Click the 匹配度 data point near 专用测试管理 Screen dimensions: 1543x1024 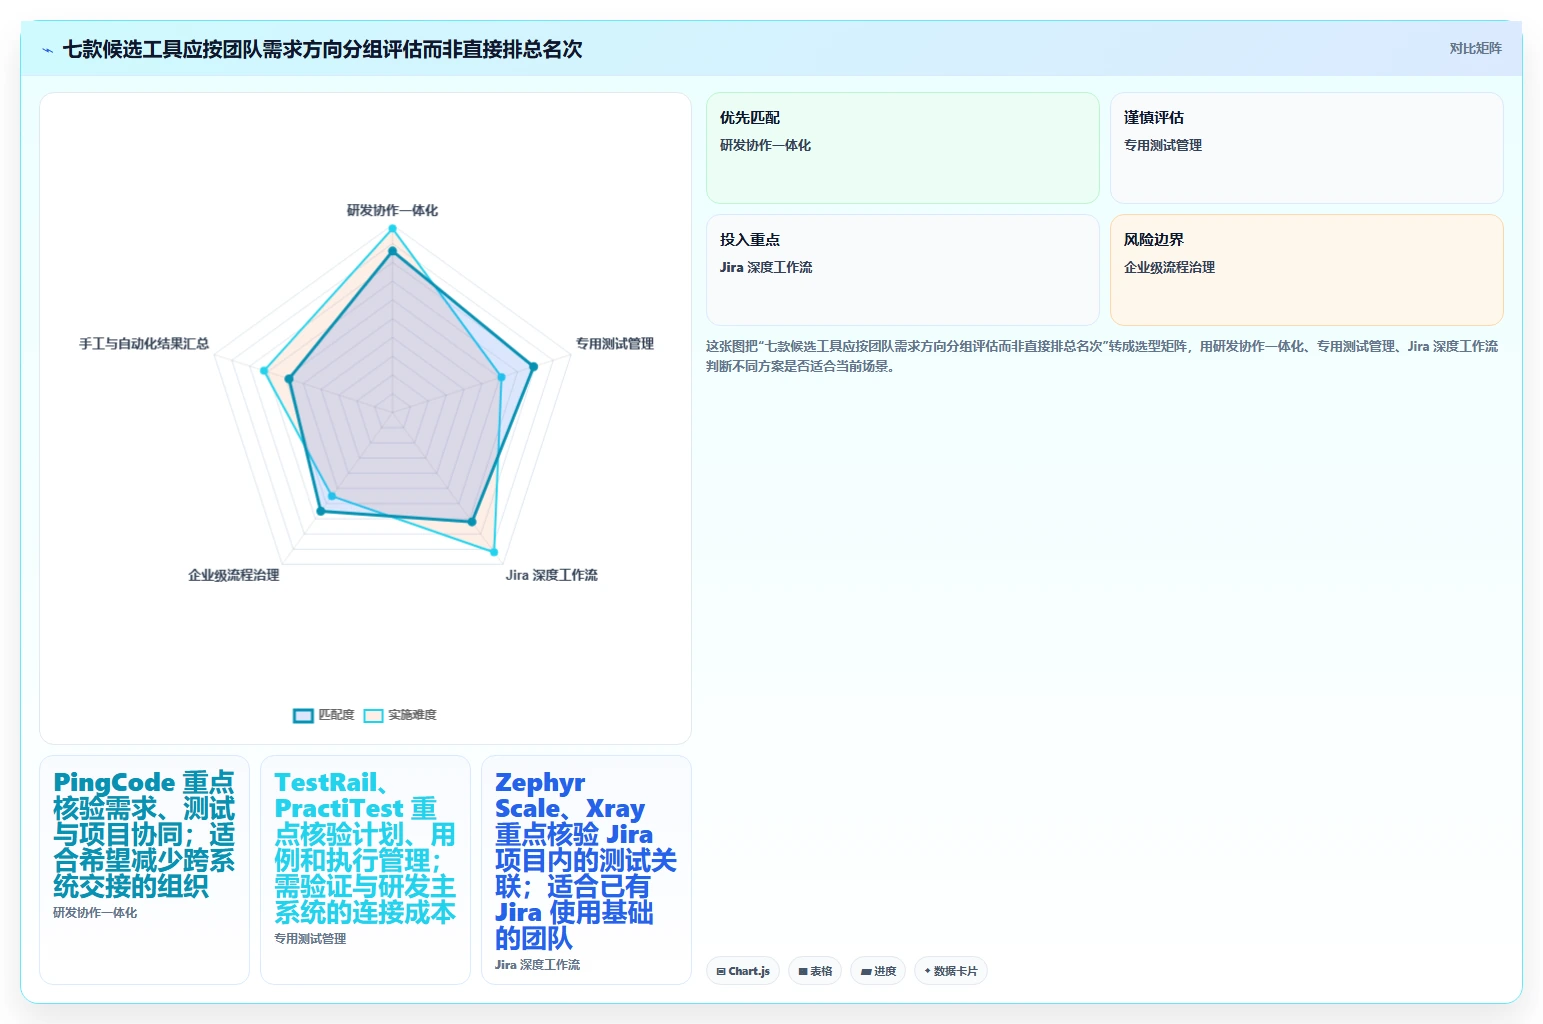[533, 367]
